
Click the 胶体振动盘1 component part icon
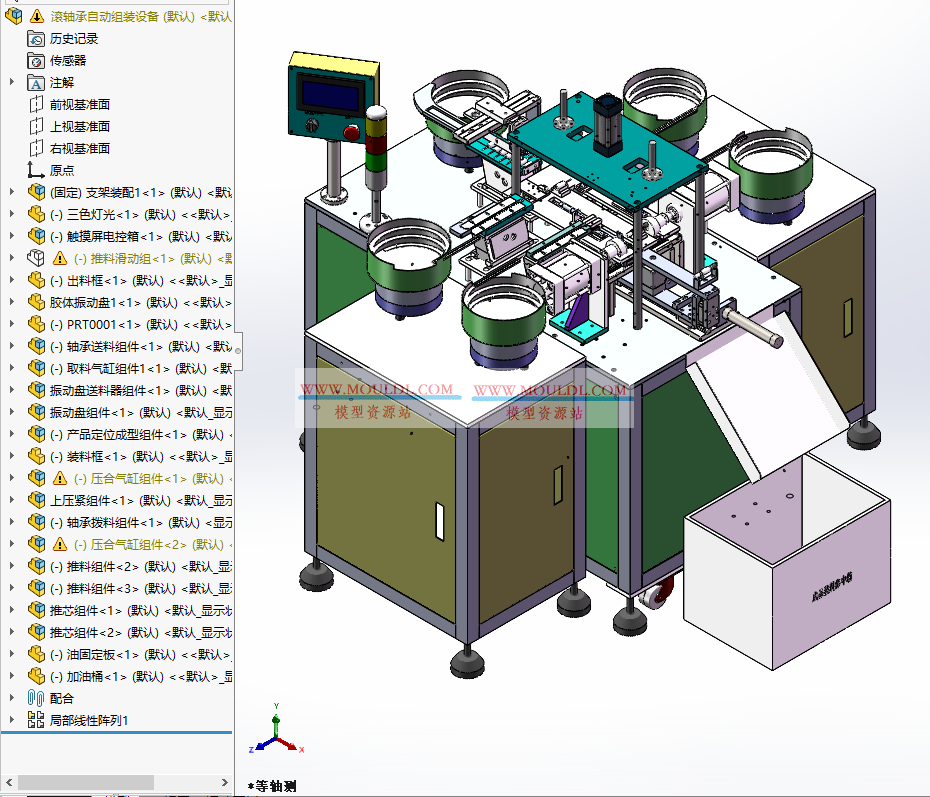[x=37, y=301]
